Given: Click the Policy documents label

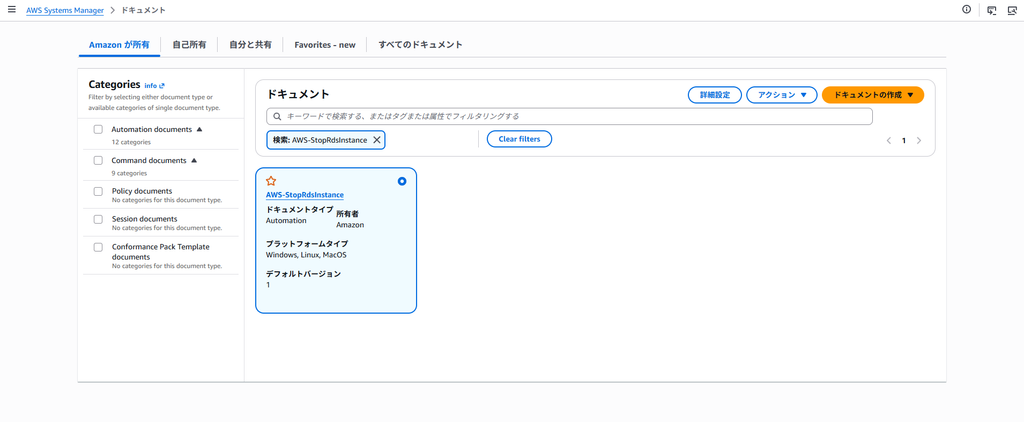Looking at the screenshot, I should pyautogui.click(x=142, y=191).
